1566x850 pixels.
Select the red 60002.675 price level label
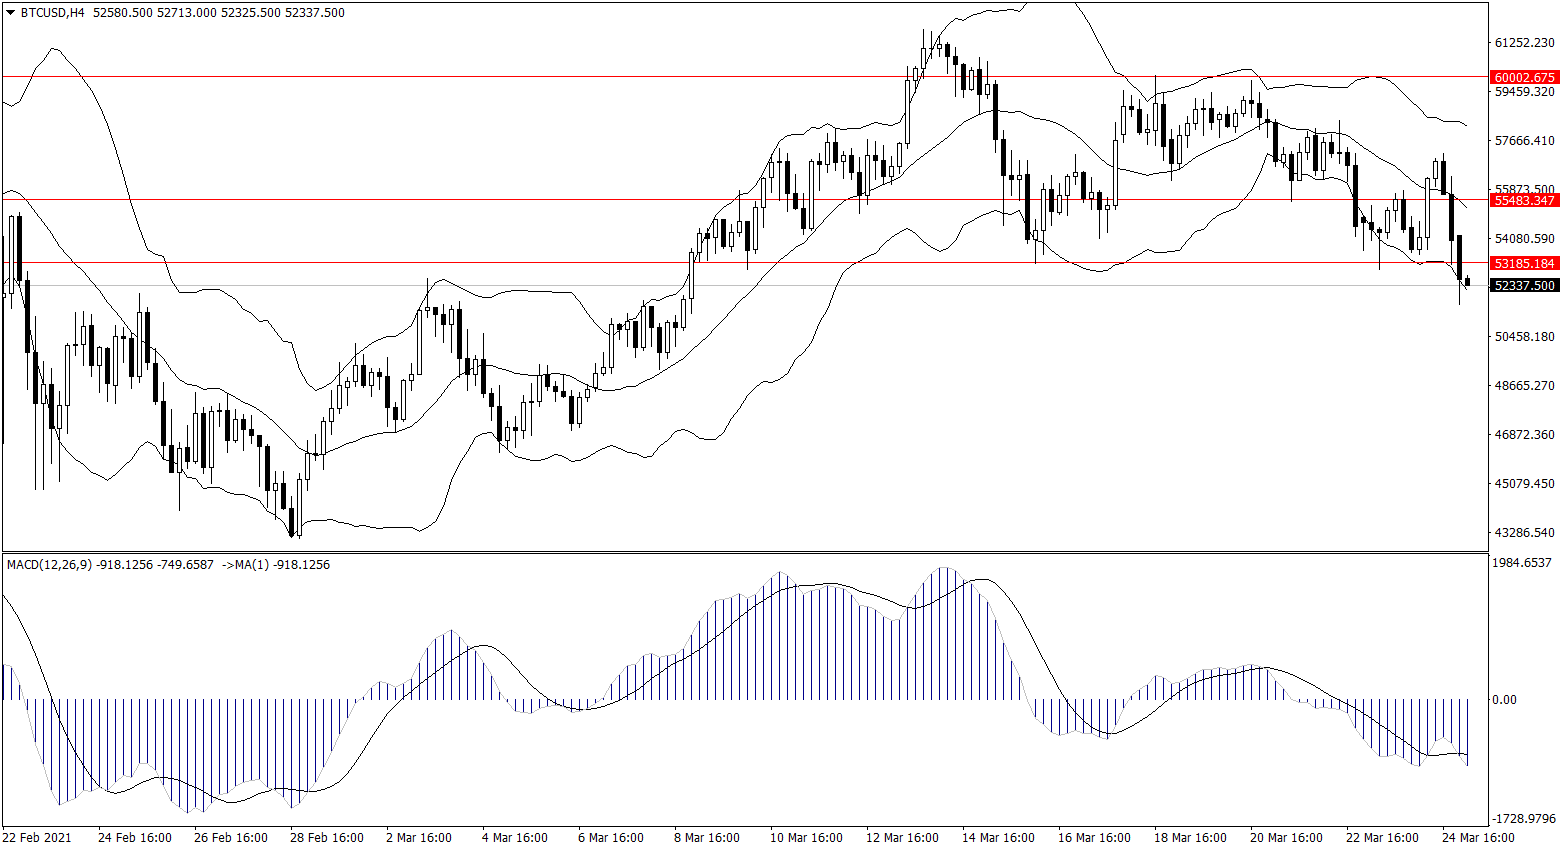[1524, 77]
